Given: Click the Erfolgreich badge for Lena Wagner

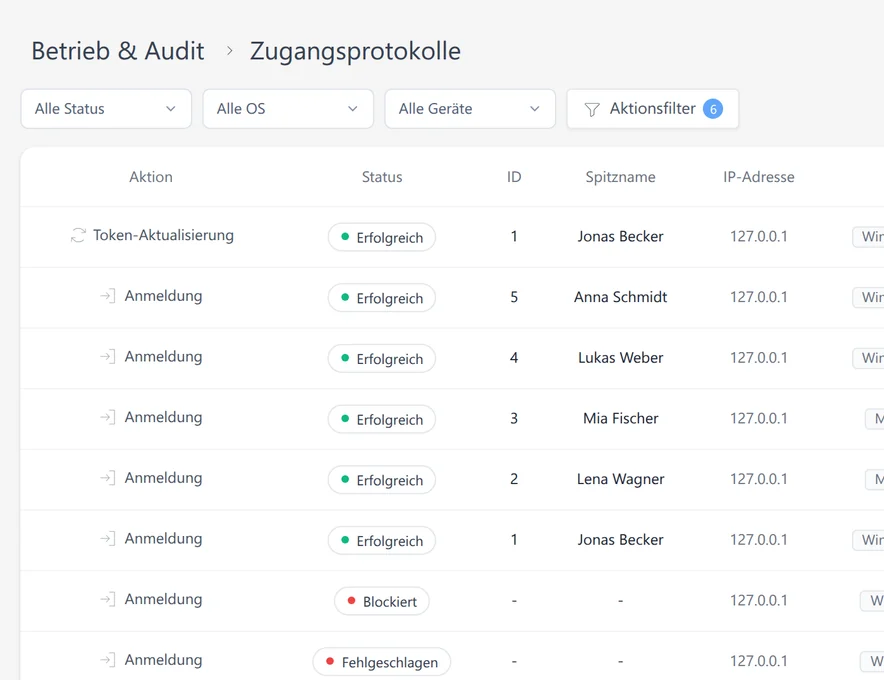Looking at the screenshot, I should click(382, 480).
